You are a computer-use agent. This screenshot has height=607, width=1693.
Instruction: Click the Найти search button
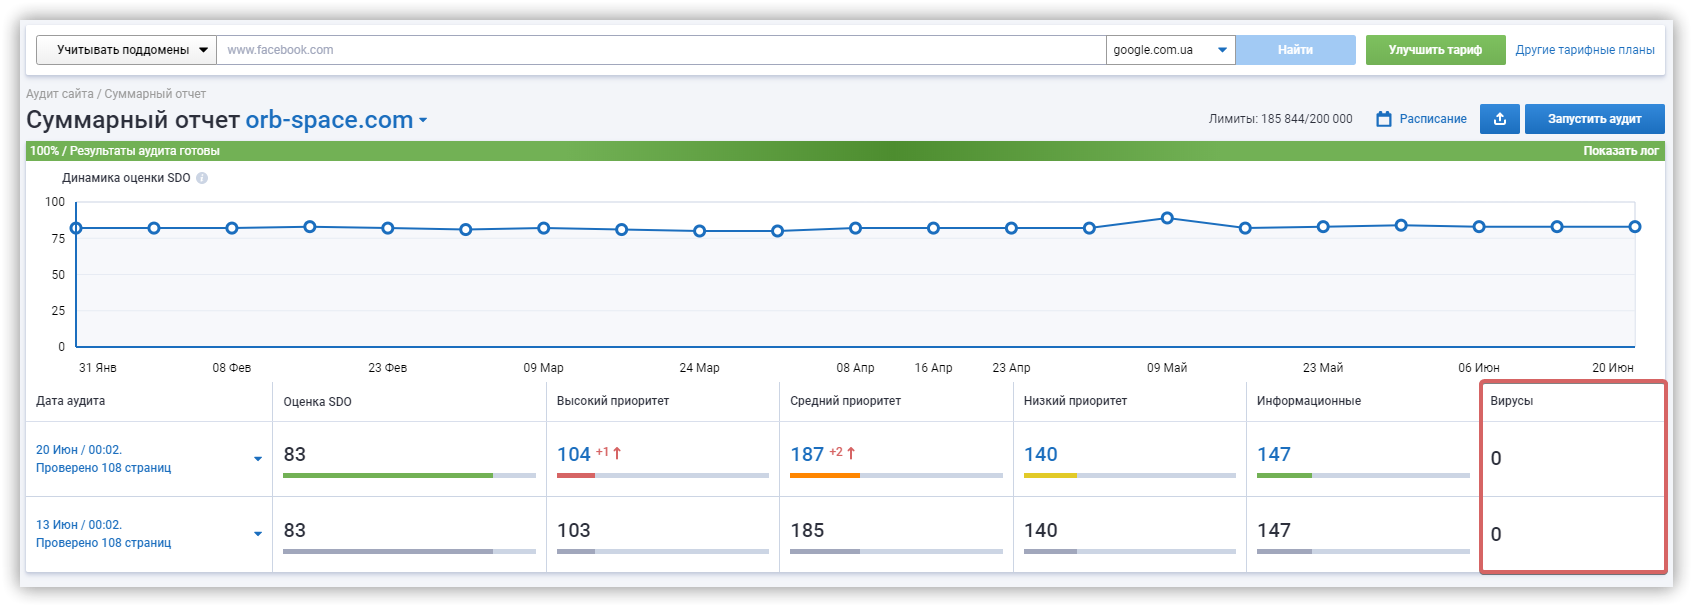(x=1295, y=50)
